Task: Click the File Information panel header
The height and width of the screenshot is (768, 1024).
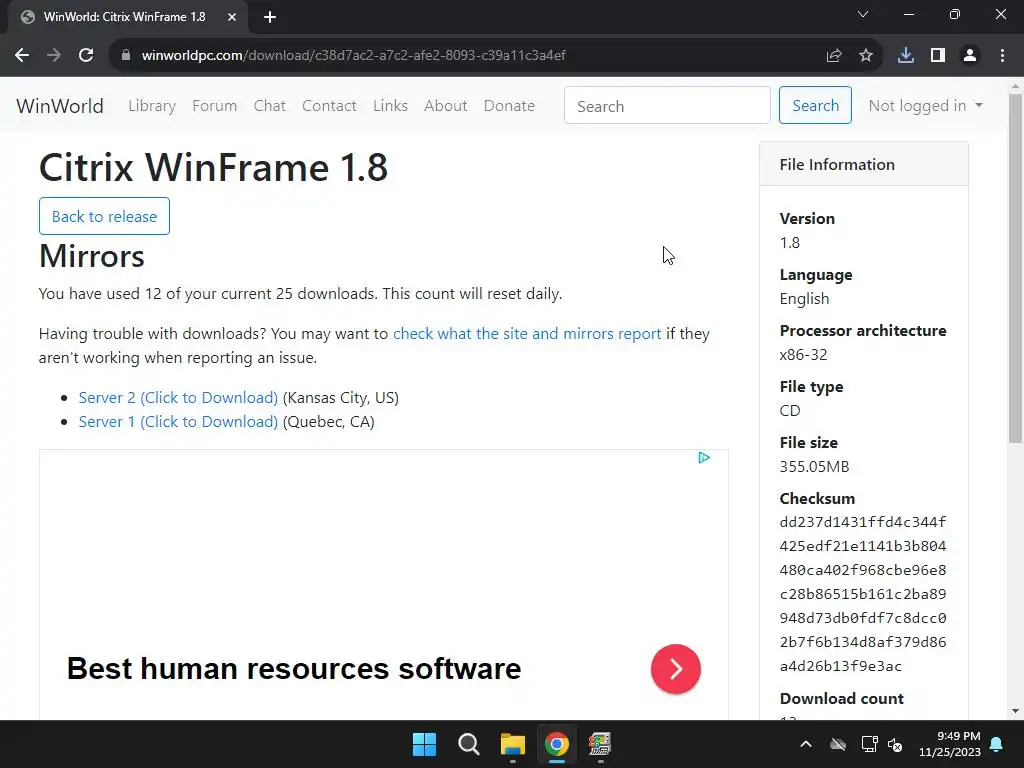Action: click(864, 165)
